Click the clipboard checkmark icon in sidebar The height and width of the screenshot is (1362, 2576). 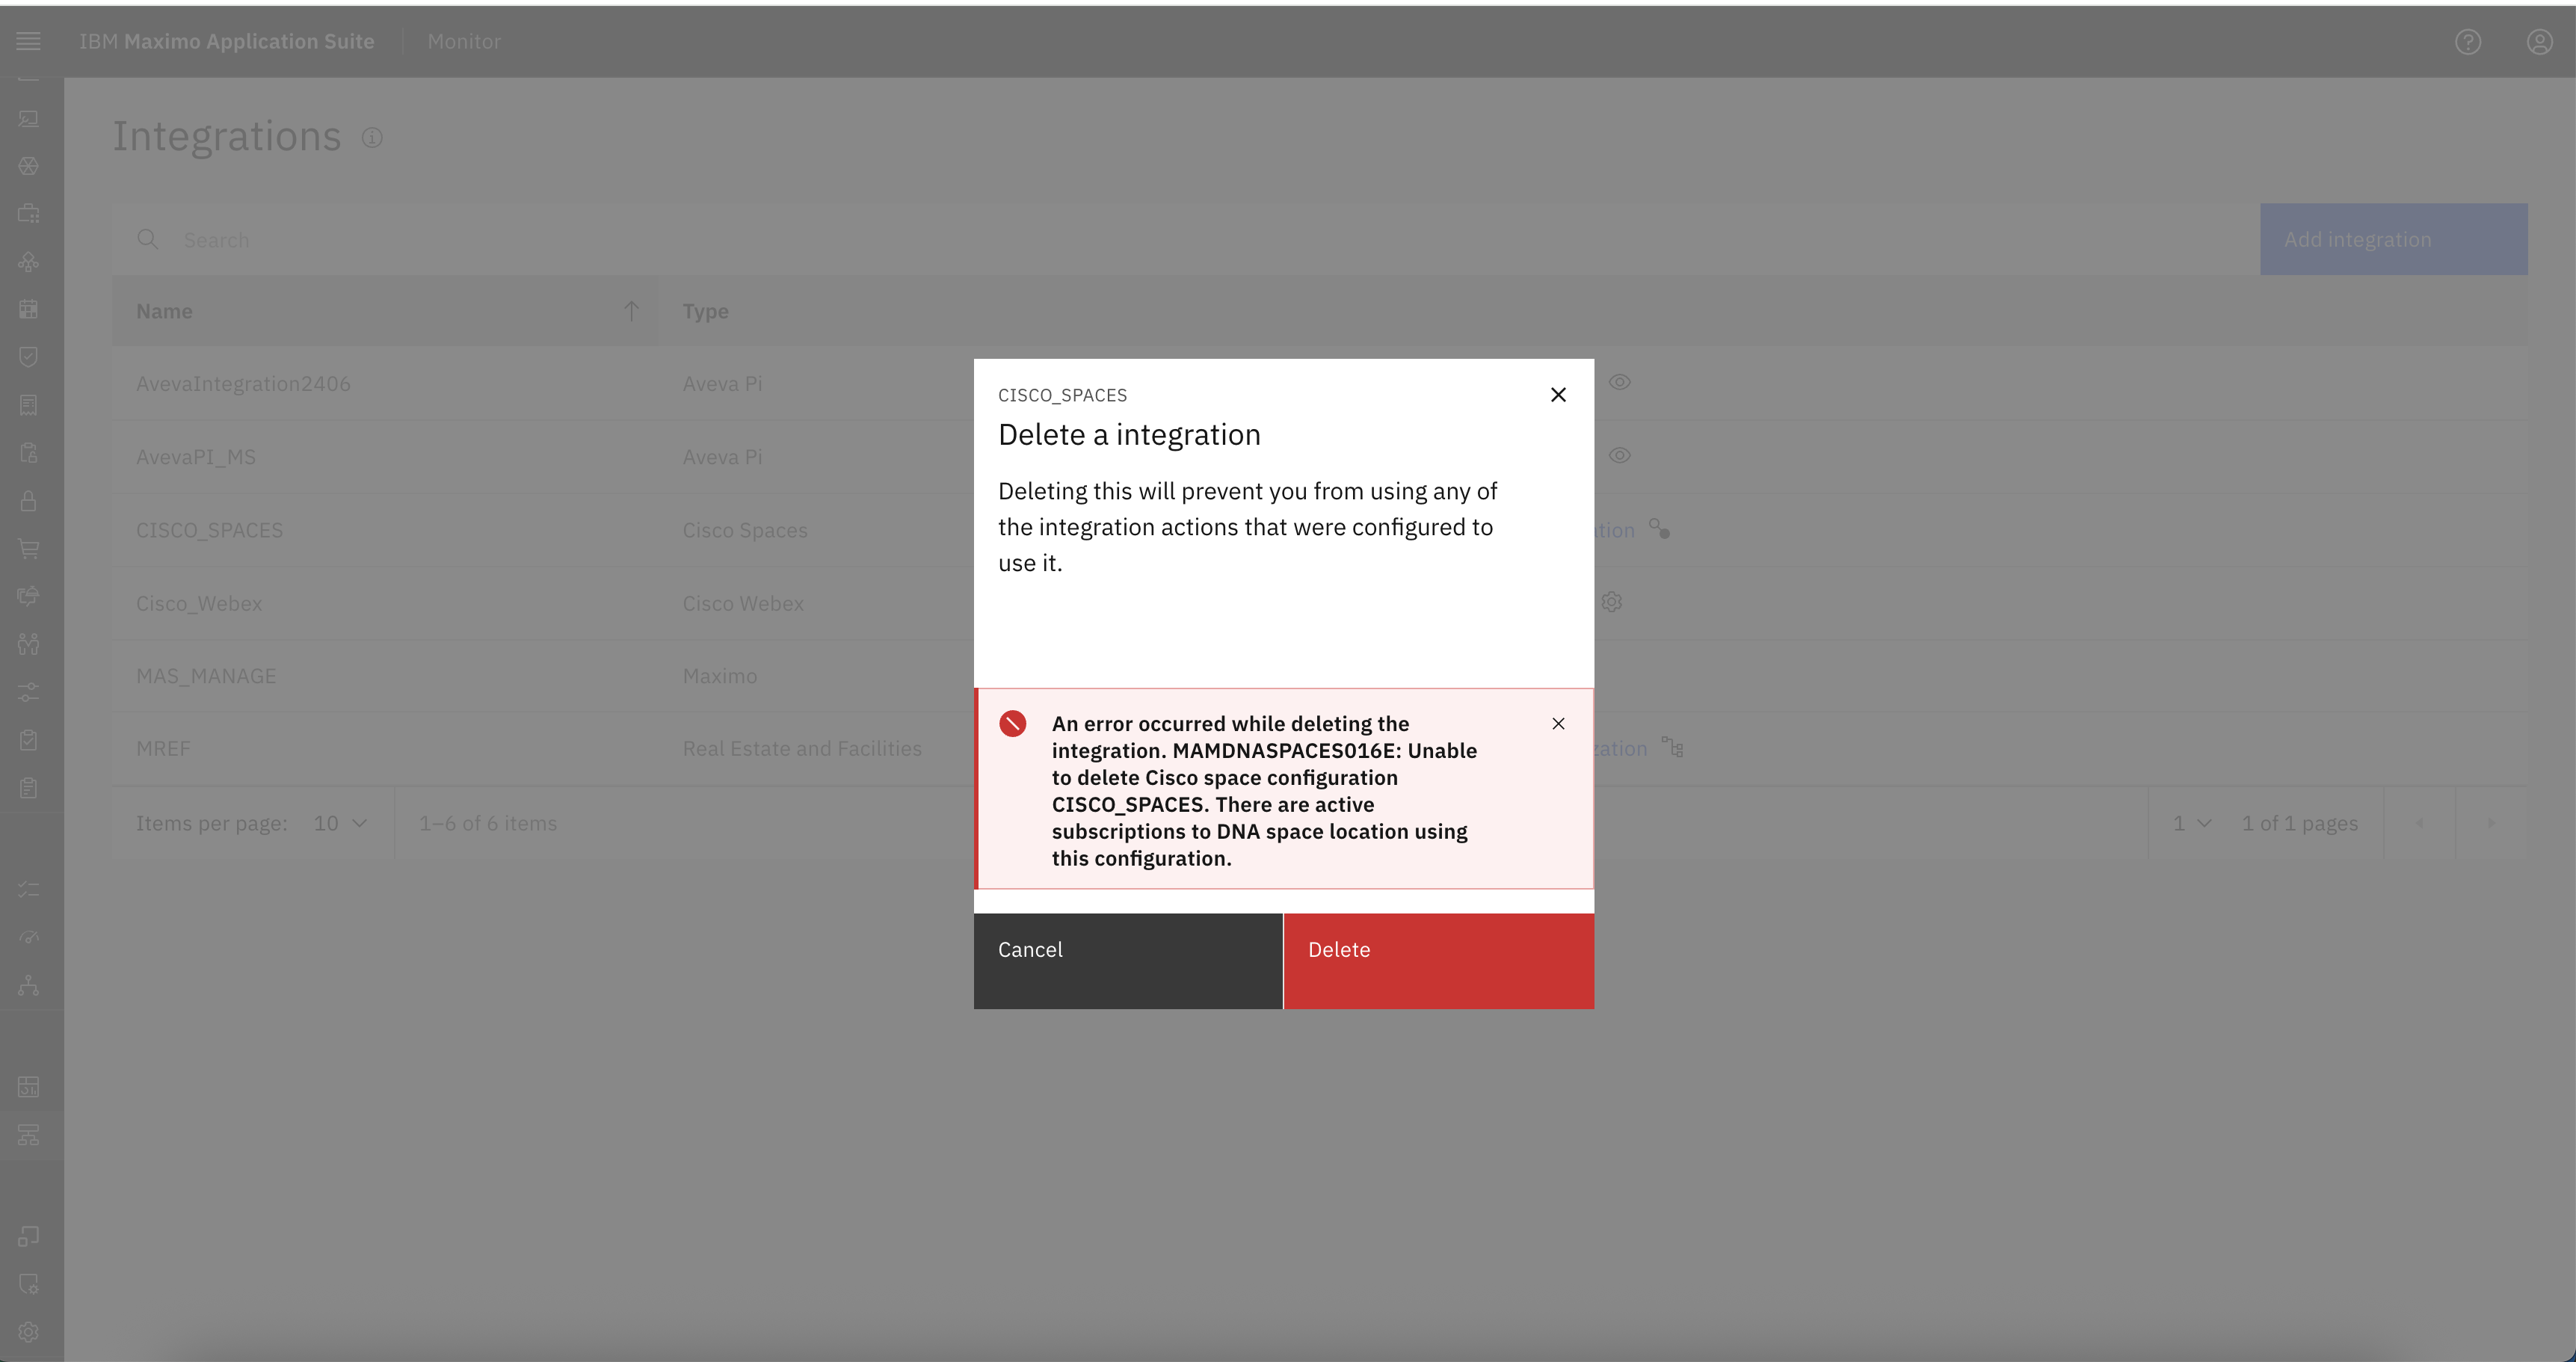28,740
